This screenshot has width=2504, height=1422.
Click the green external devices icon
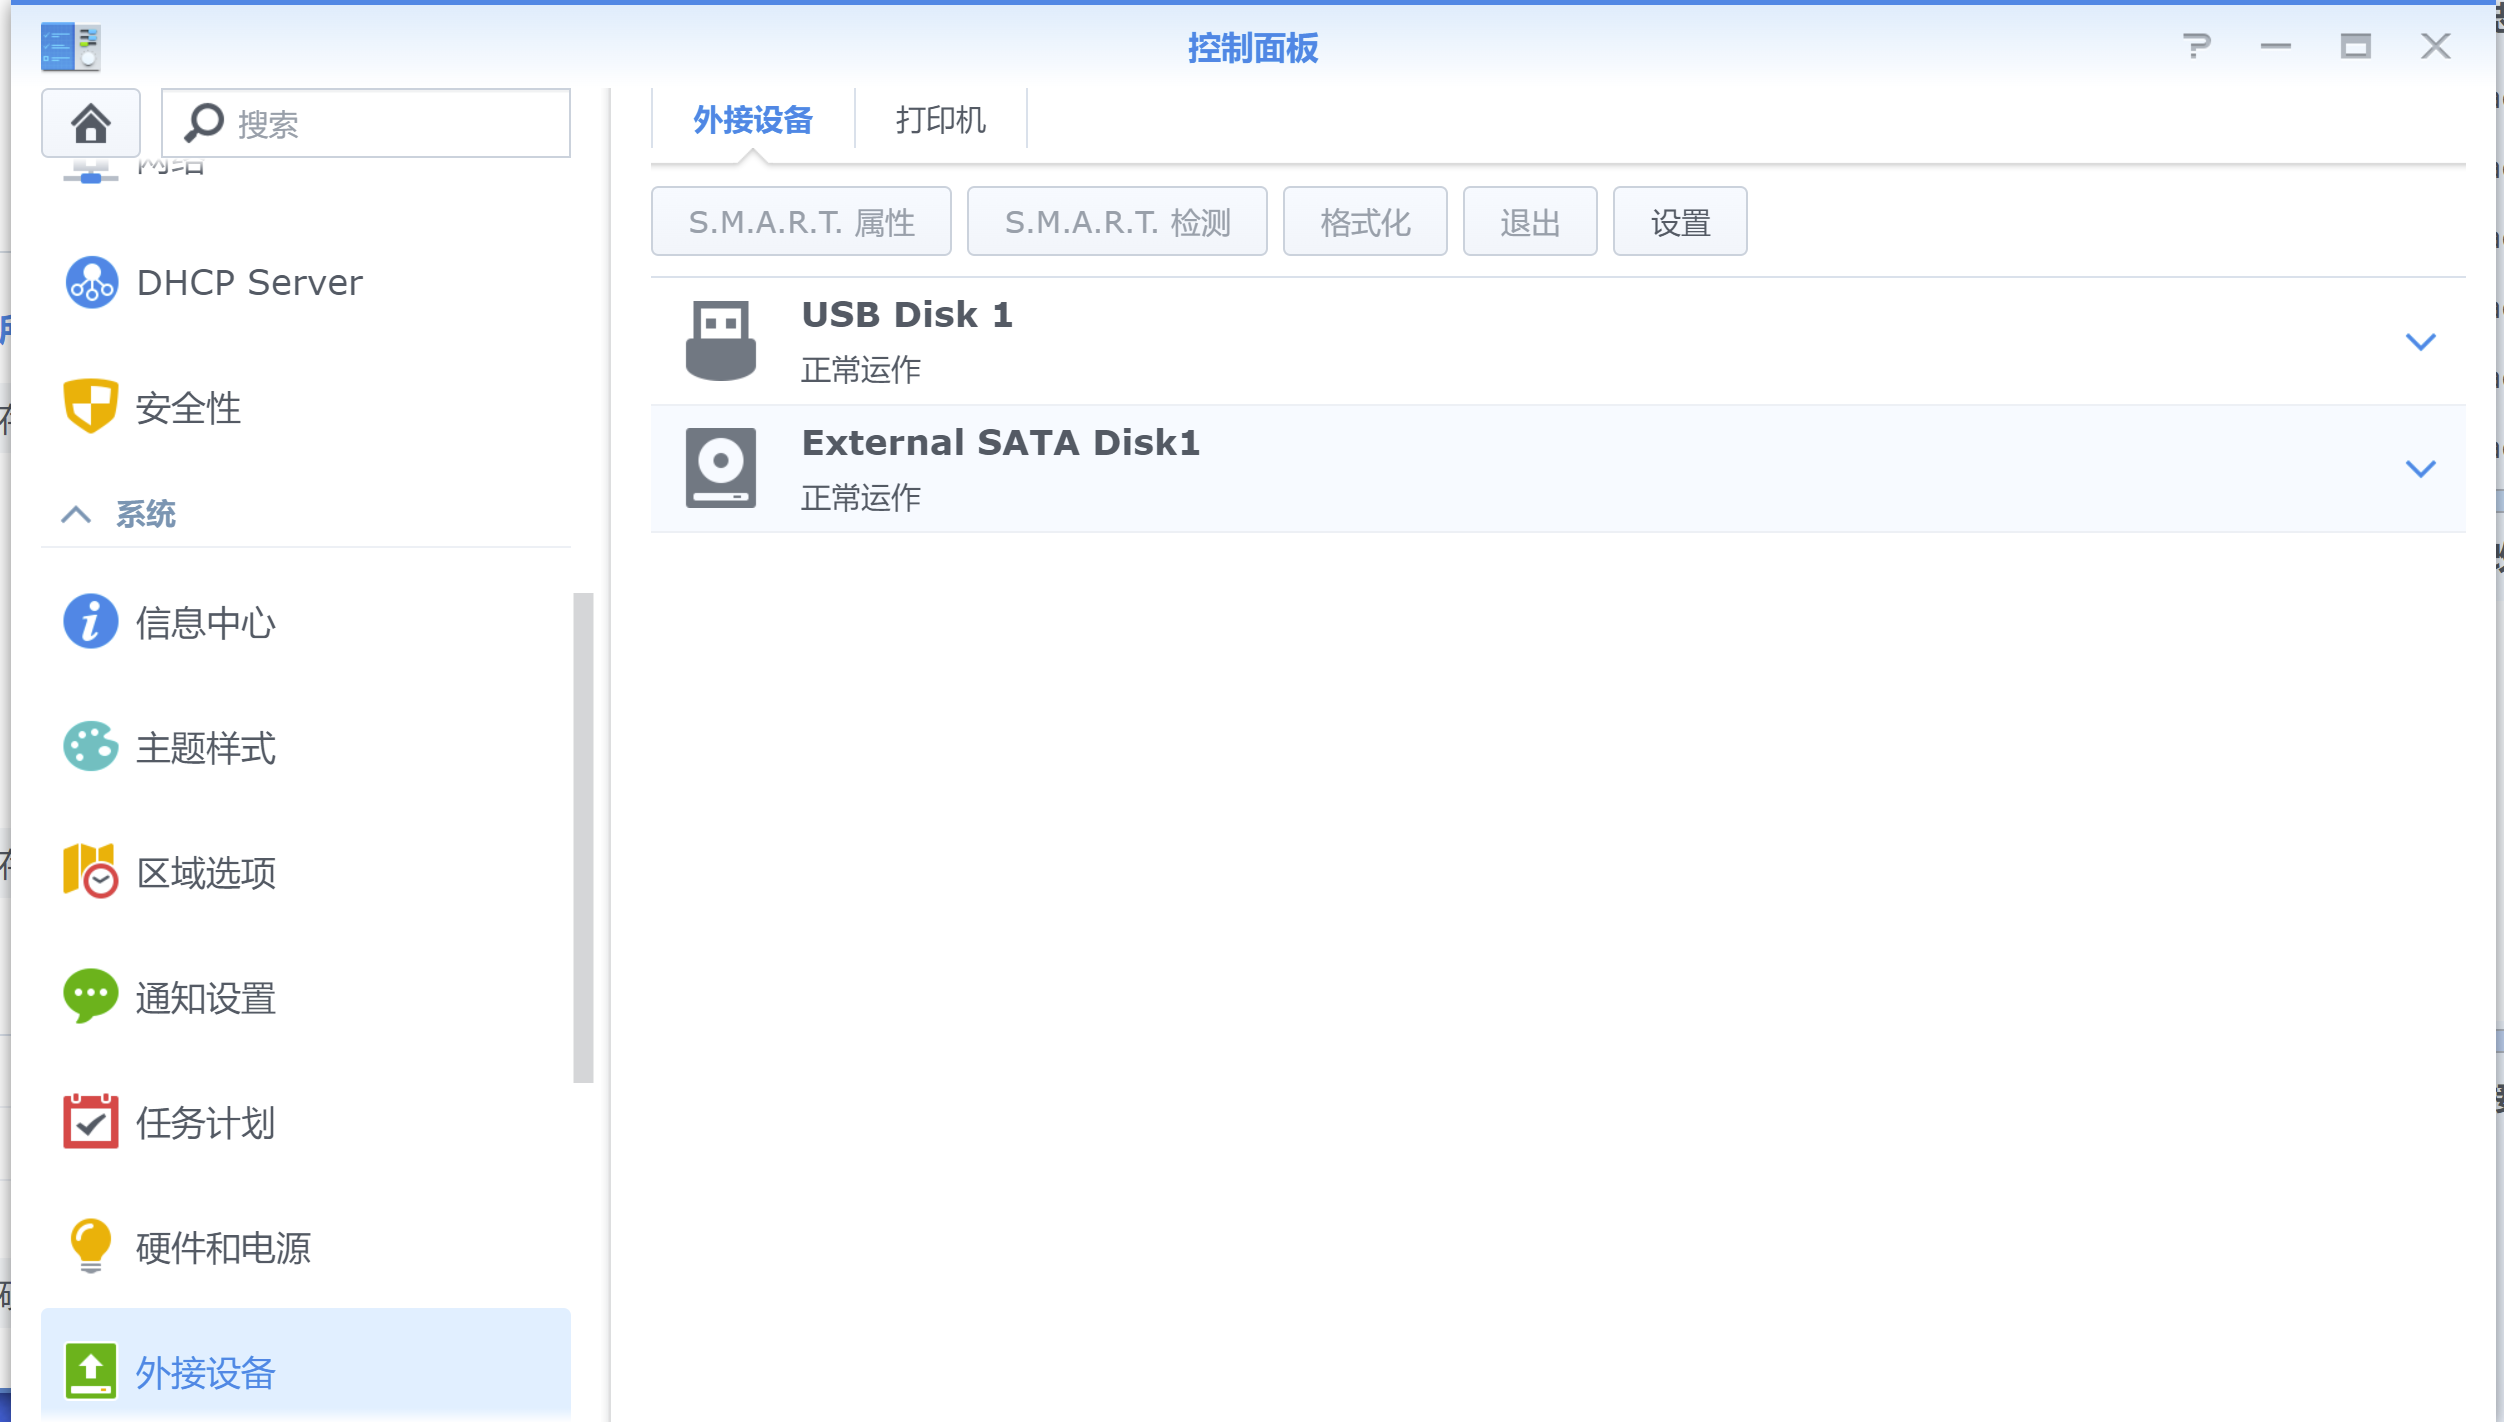(91, 1371)
